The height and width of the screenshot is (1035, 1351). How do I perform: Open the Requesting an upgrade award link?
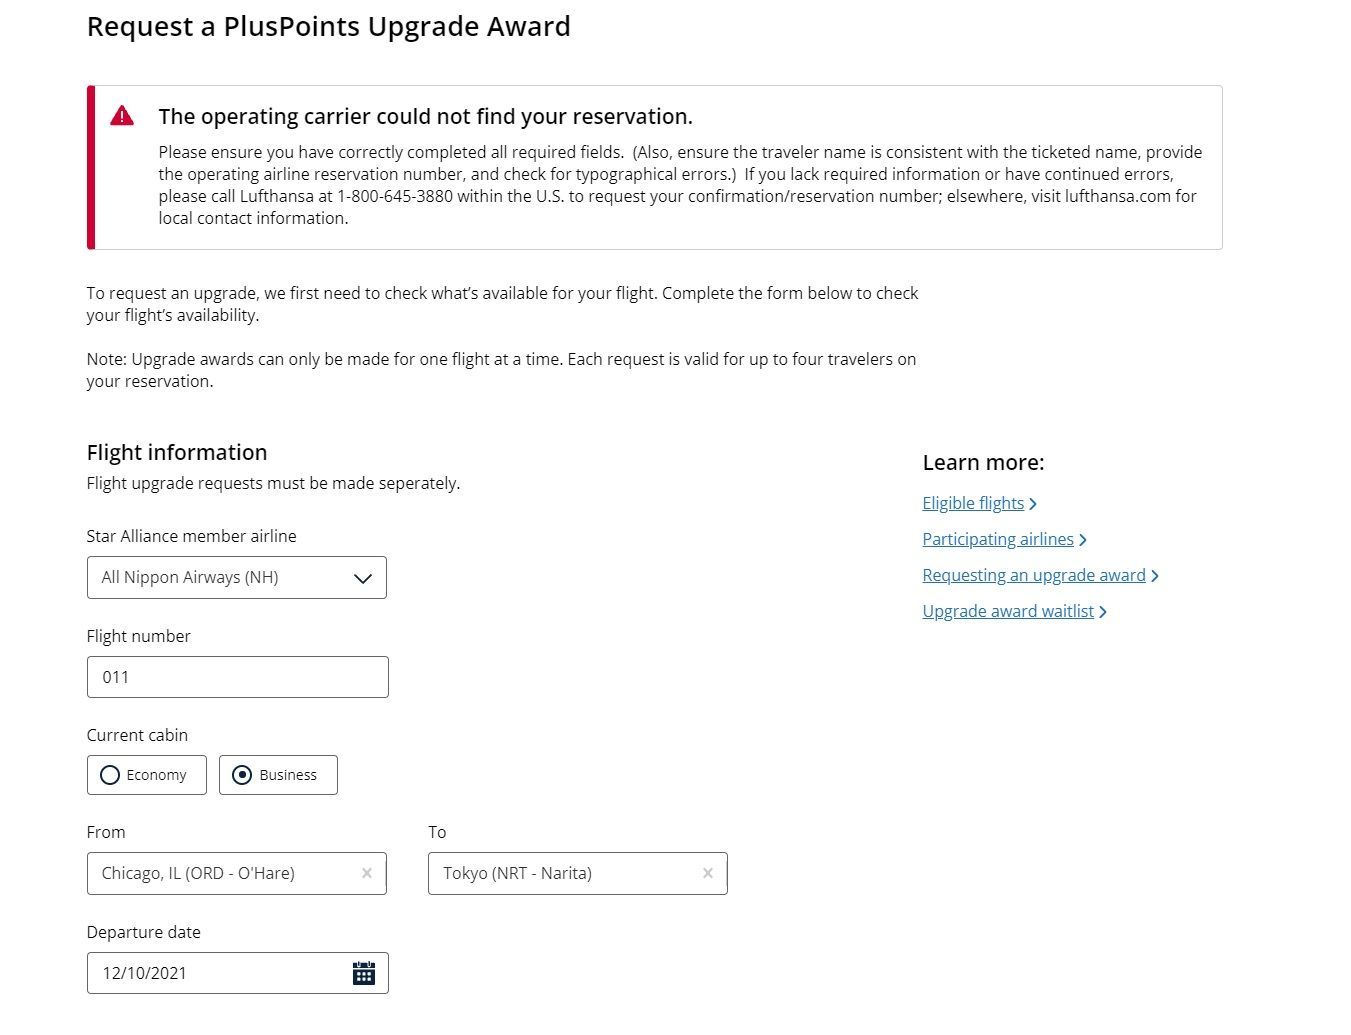tap(1034, 575)
